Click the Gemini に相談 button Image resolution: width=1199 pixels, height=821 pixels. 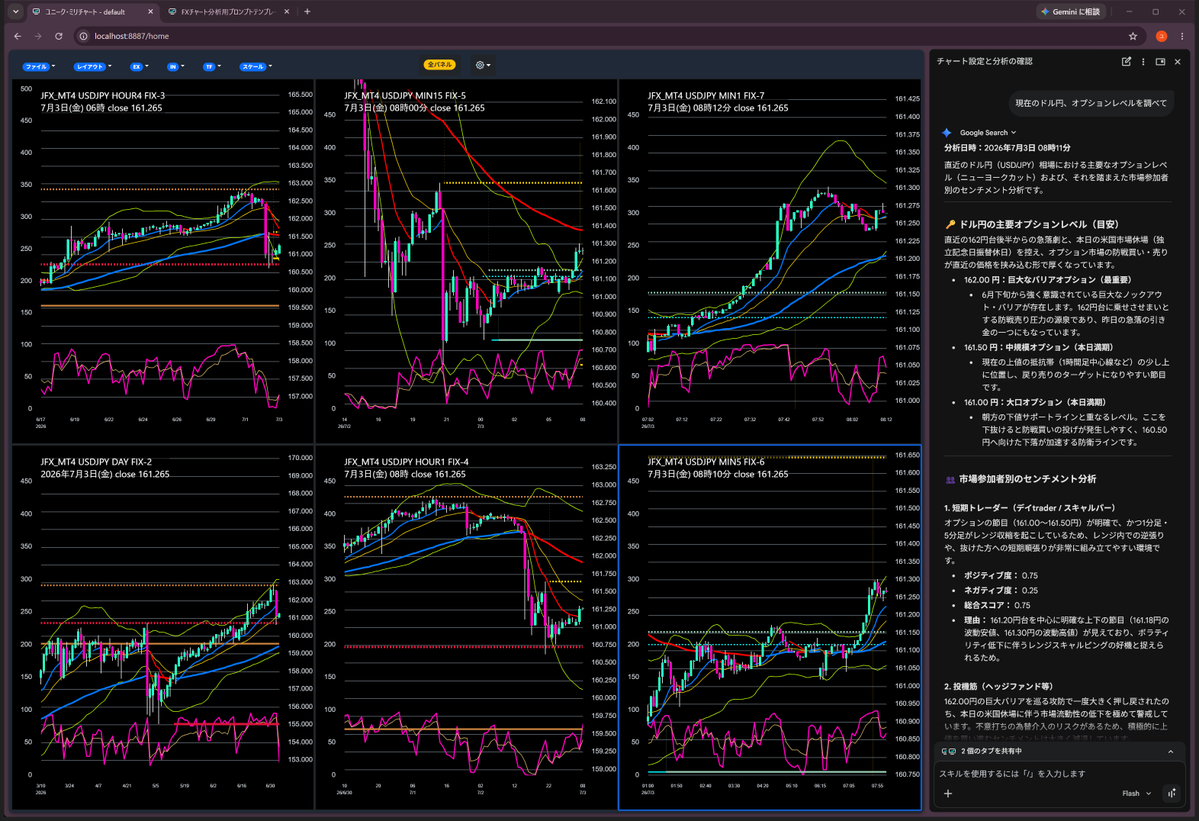click(x=1070, y=11)
